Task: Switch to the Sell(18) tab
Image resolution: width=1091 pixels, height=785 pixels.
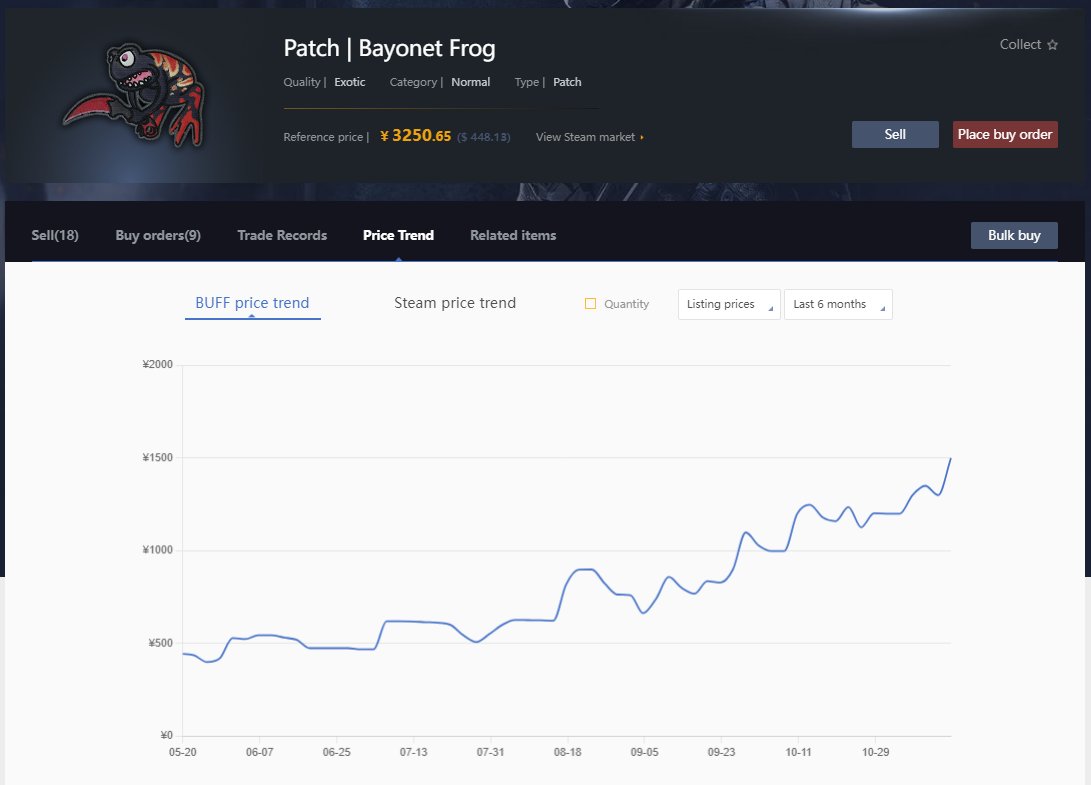Action: (x=55, y=235)
